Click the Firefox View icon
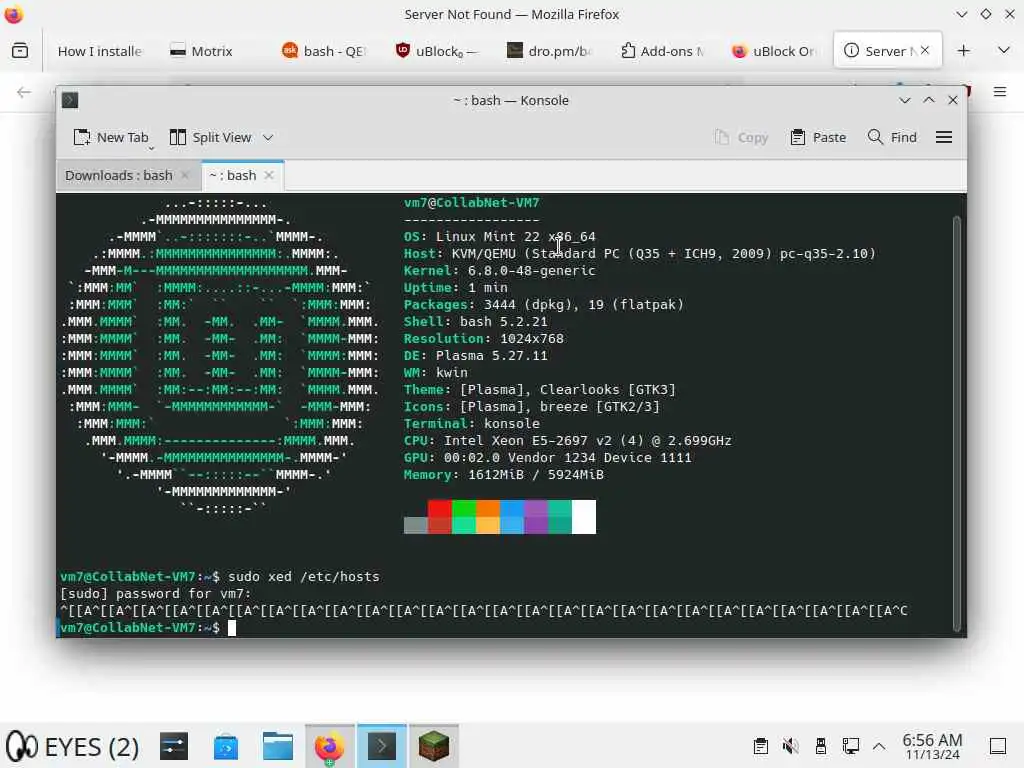Image resolution: width=1024 pixels, height=768 pixels. tap(20, 50)
